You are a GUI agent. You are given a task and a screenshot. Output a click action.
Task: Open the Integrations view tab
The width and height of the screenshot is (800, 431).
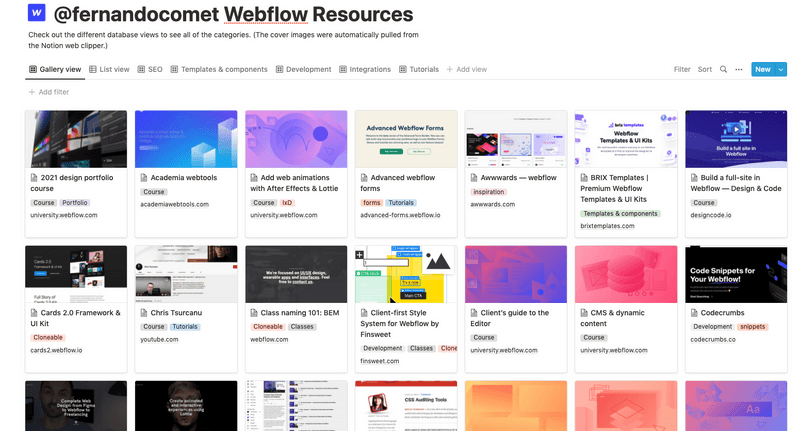click(365, 69)
